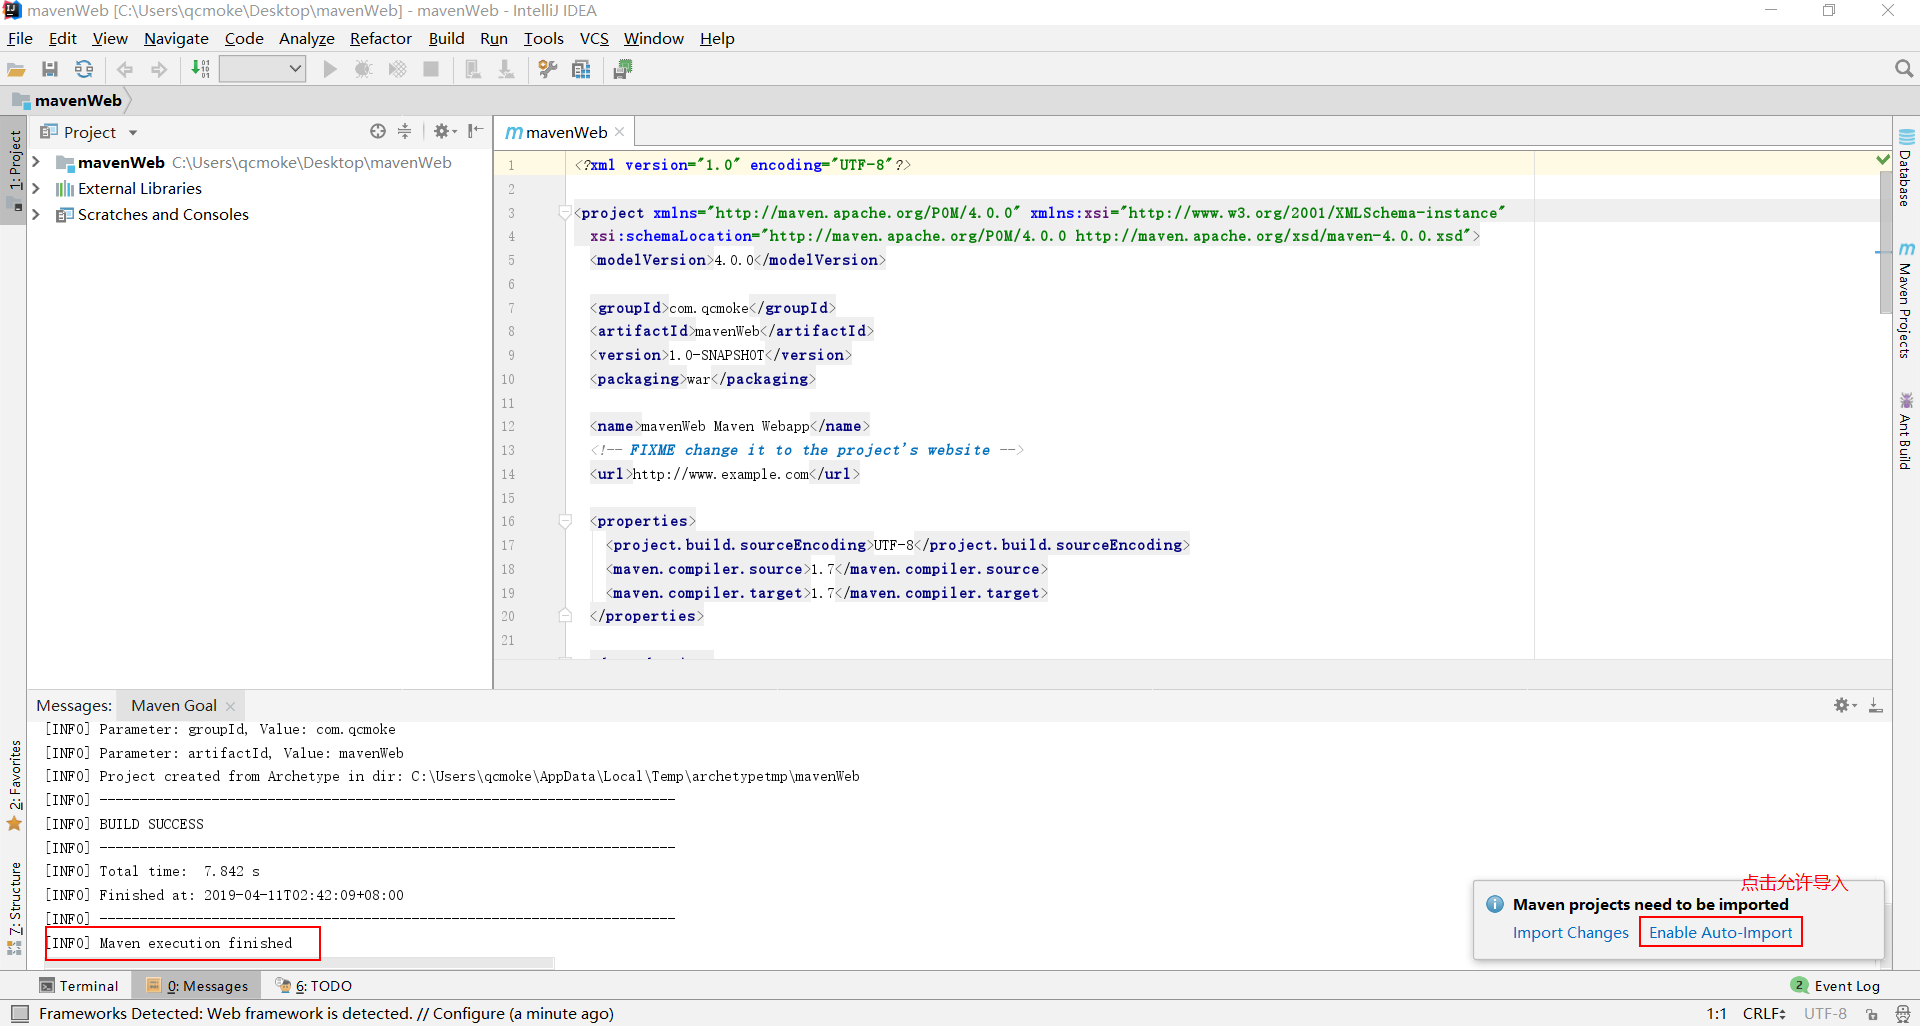This screenshot has width=1920, height=1026.
Task: Close the Maven Goal messages tab
Action: [231, 706]
